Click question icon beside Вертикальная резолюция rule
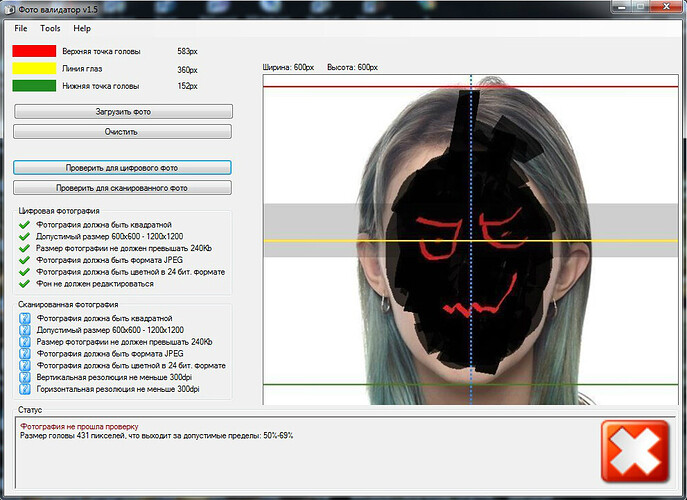The height and width of the screenshot is (500, 687). [25, 377]
